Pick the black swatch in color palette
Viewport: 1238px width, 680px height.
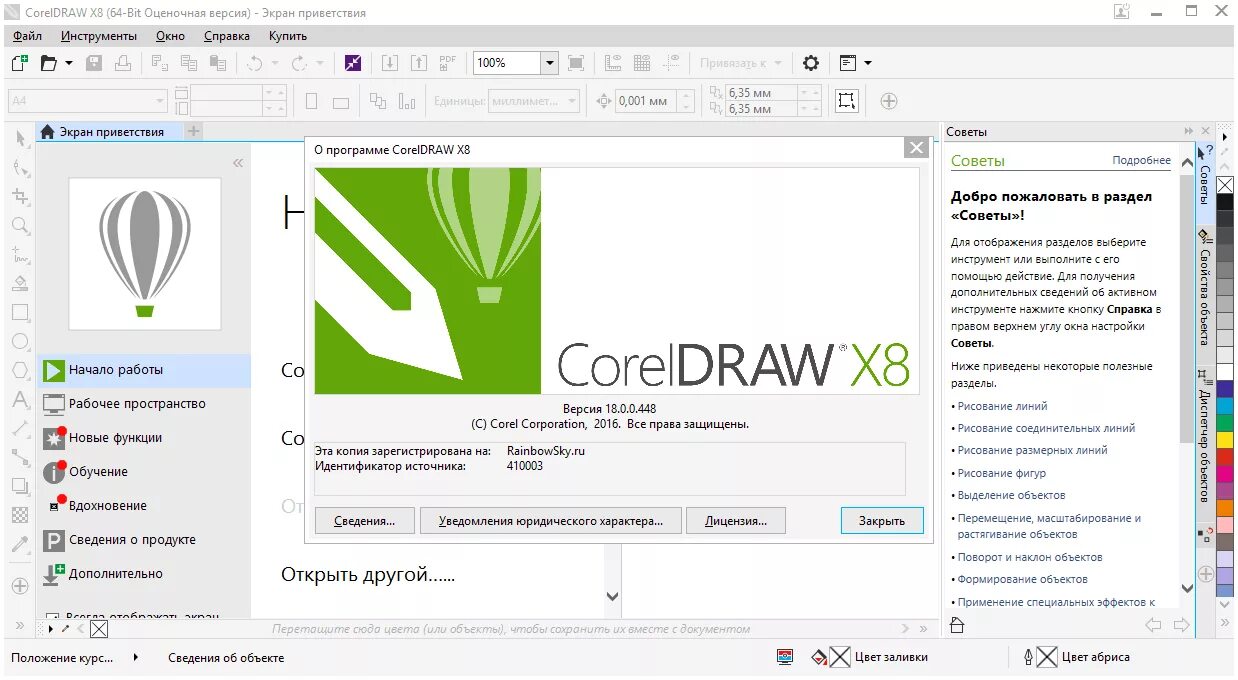1225,201
